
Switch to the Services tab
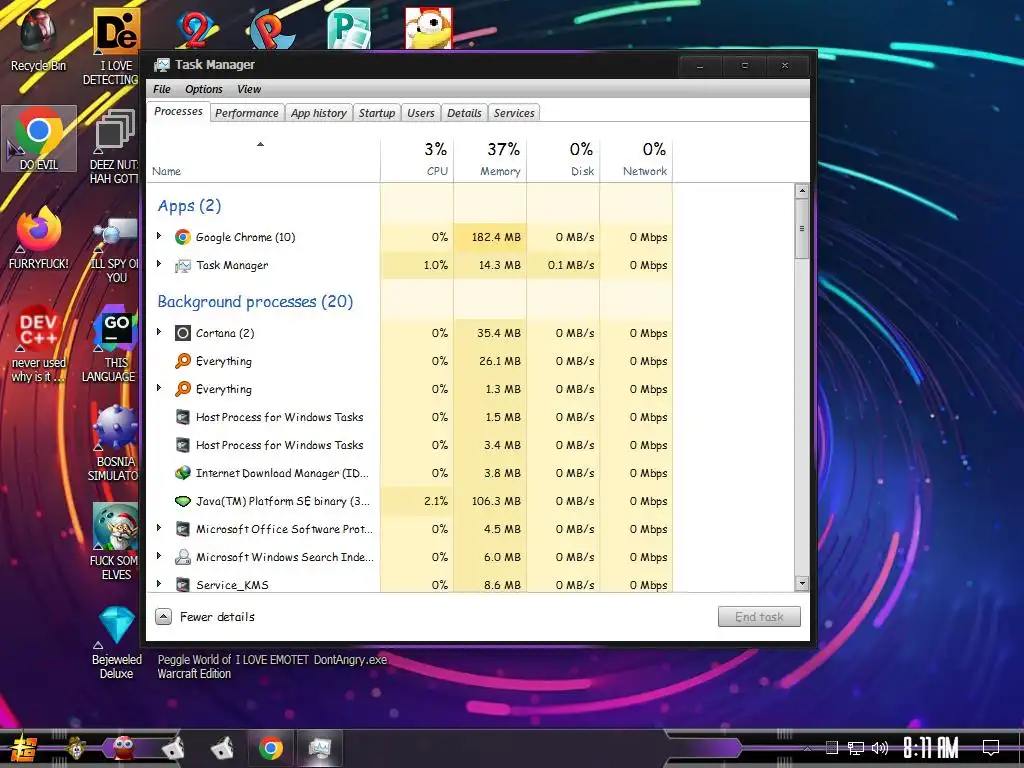coord(514,113)
